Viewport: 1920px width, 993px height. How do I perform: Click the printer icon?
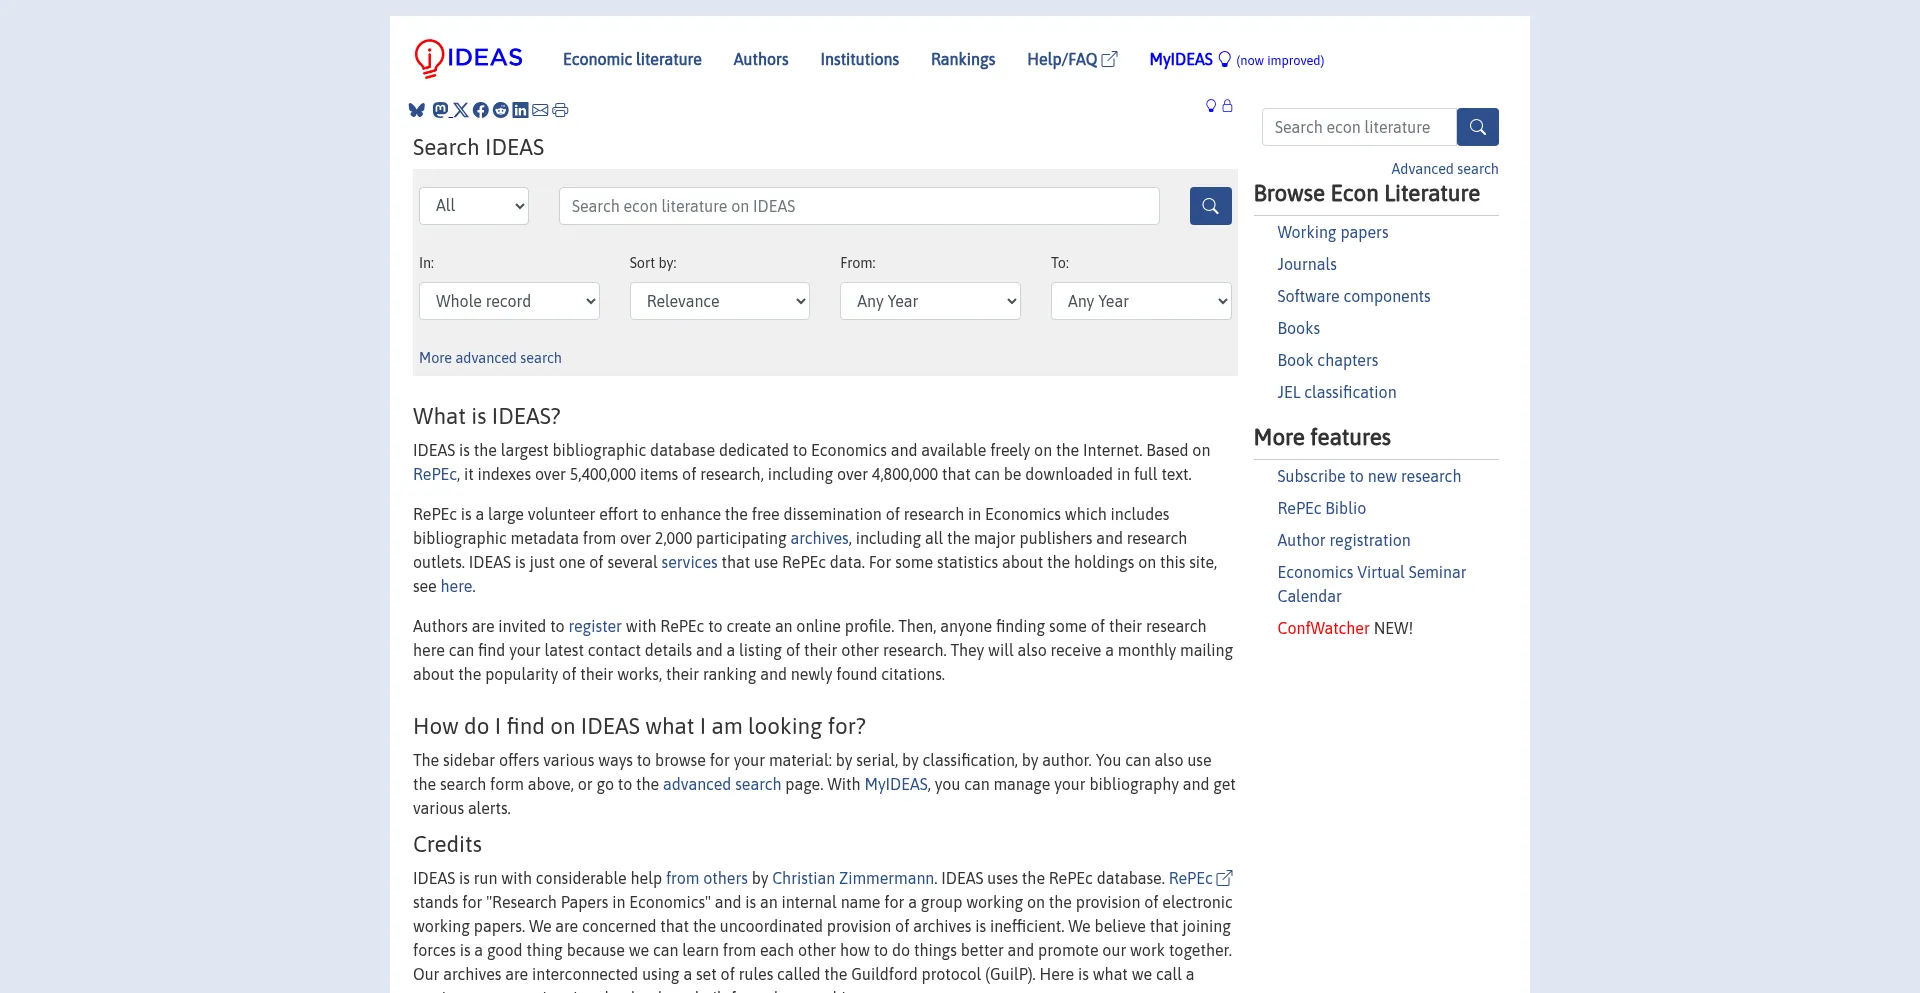pos(560,110)
